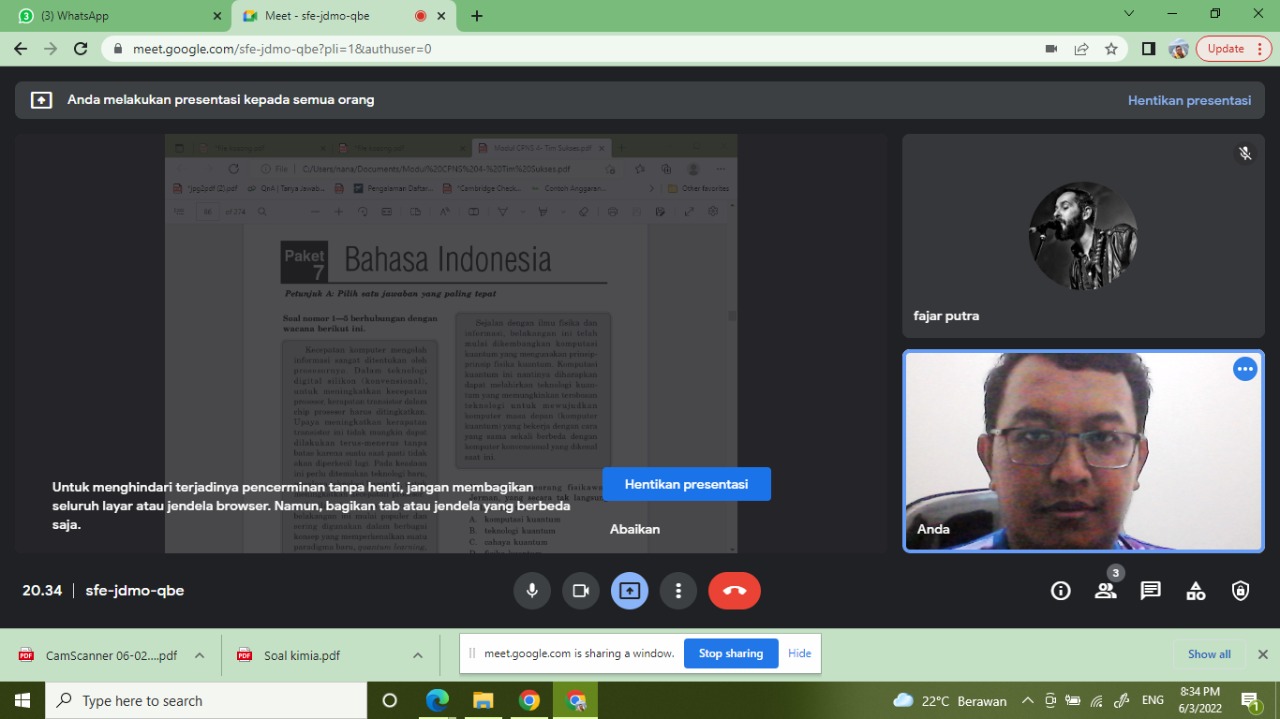Screen dimensions: 1280x719
Task: Expand CamScanner download options arrow
Action: (x=199, y=656)
